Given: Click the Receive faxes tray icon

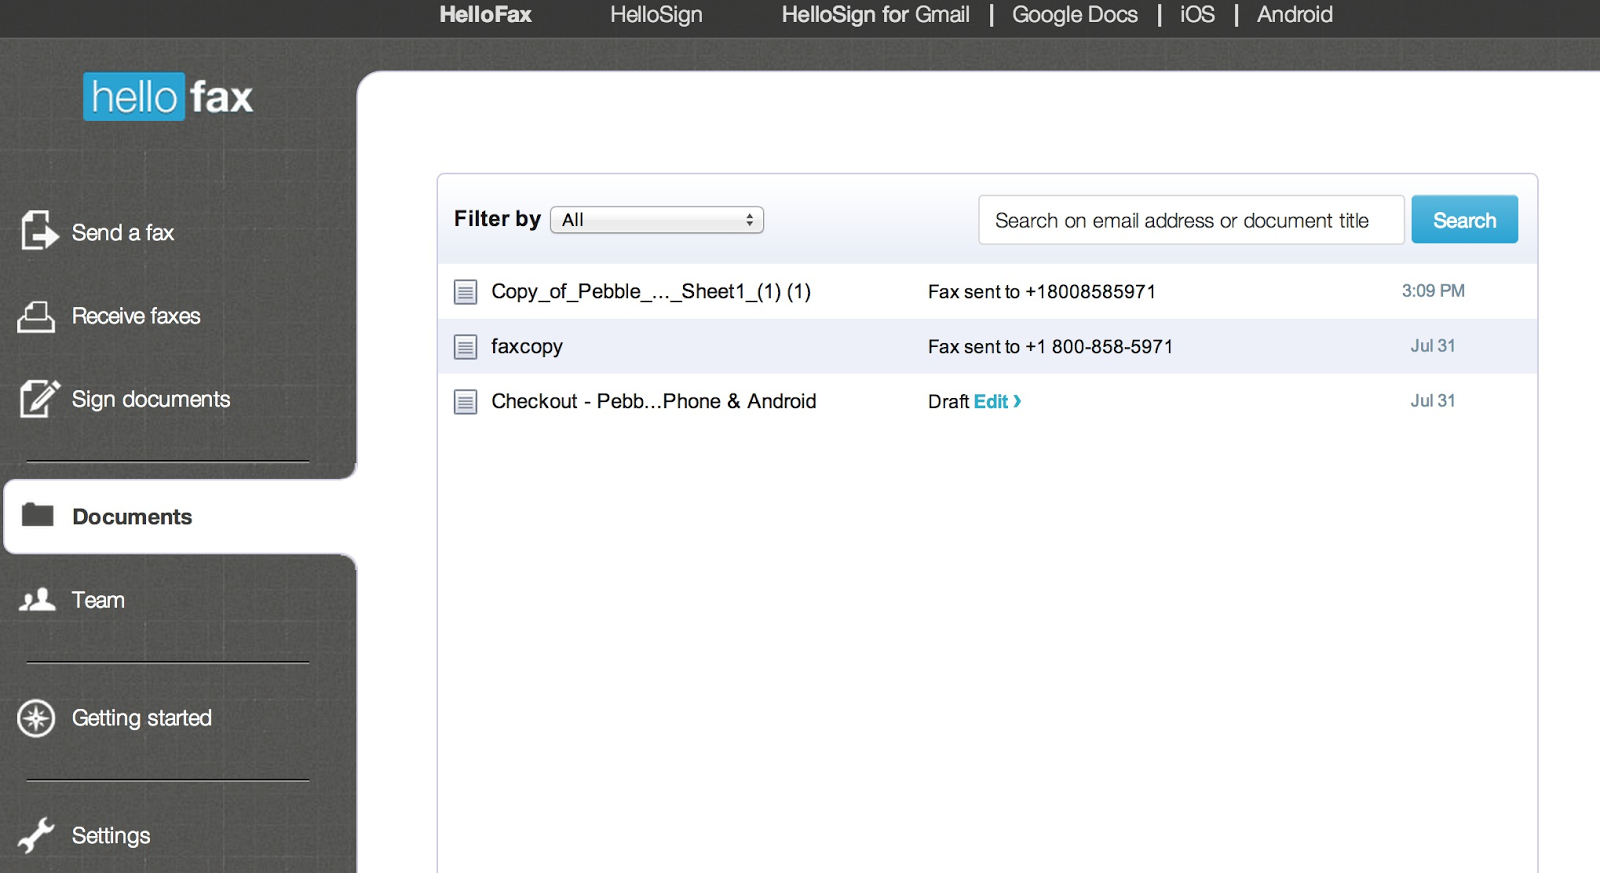Looking at the screenshot, I should click(36, 316).
